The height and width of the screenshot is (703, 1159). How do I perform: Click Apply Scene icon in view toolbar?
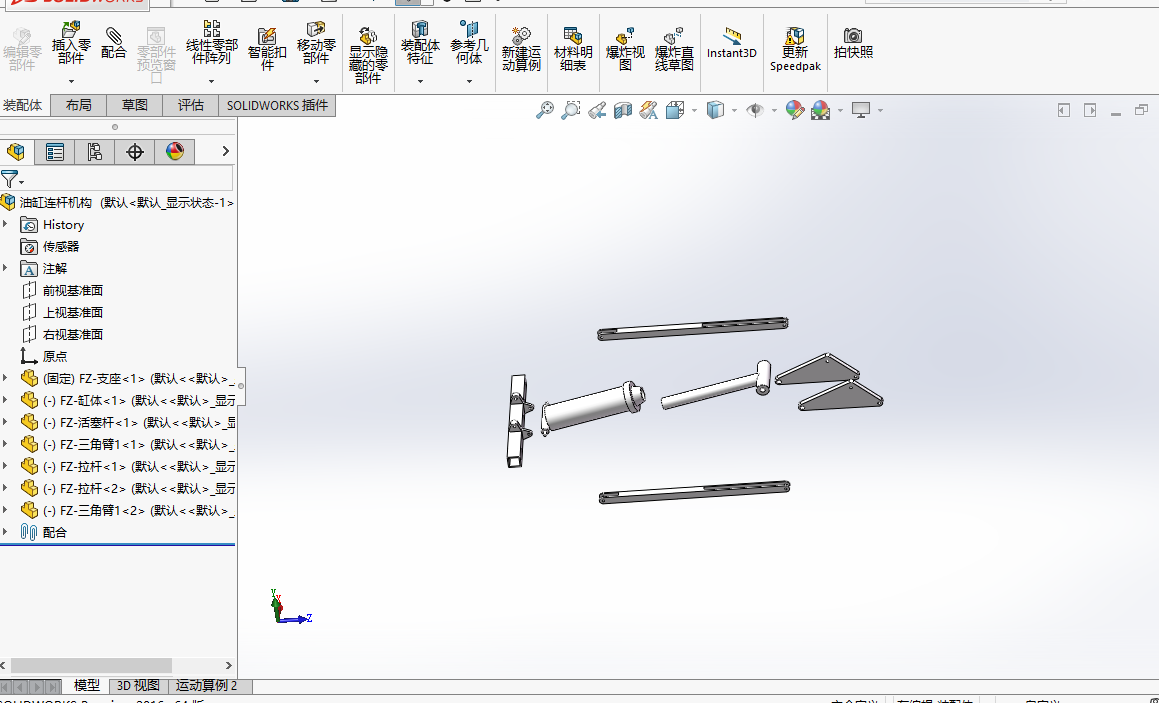(x=820, y=110)
